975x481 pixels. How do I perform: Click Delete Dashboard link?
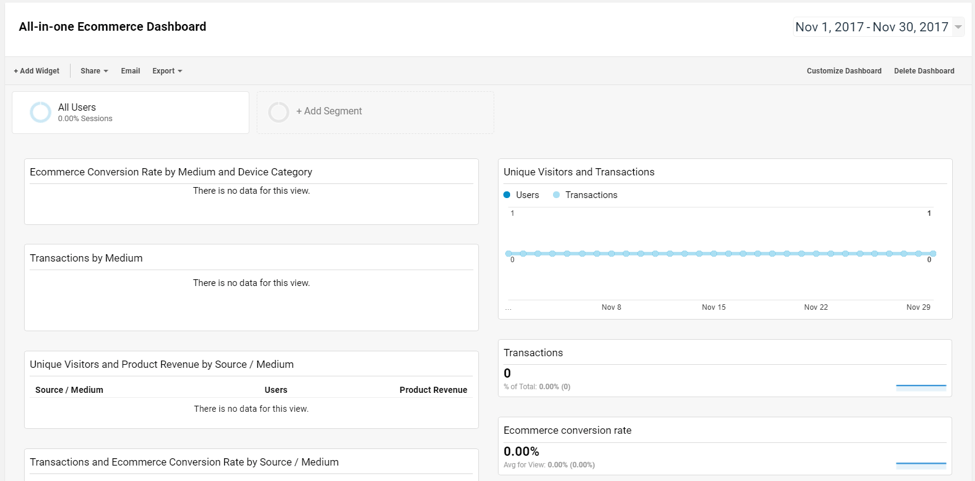[x=924, y=71]
